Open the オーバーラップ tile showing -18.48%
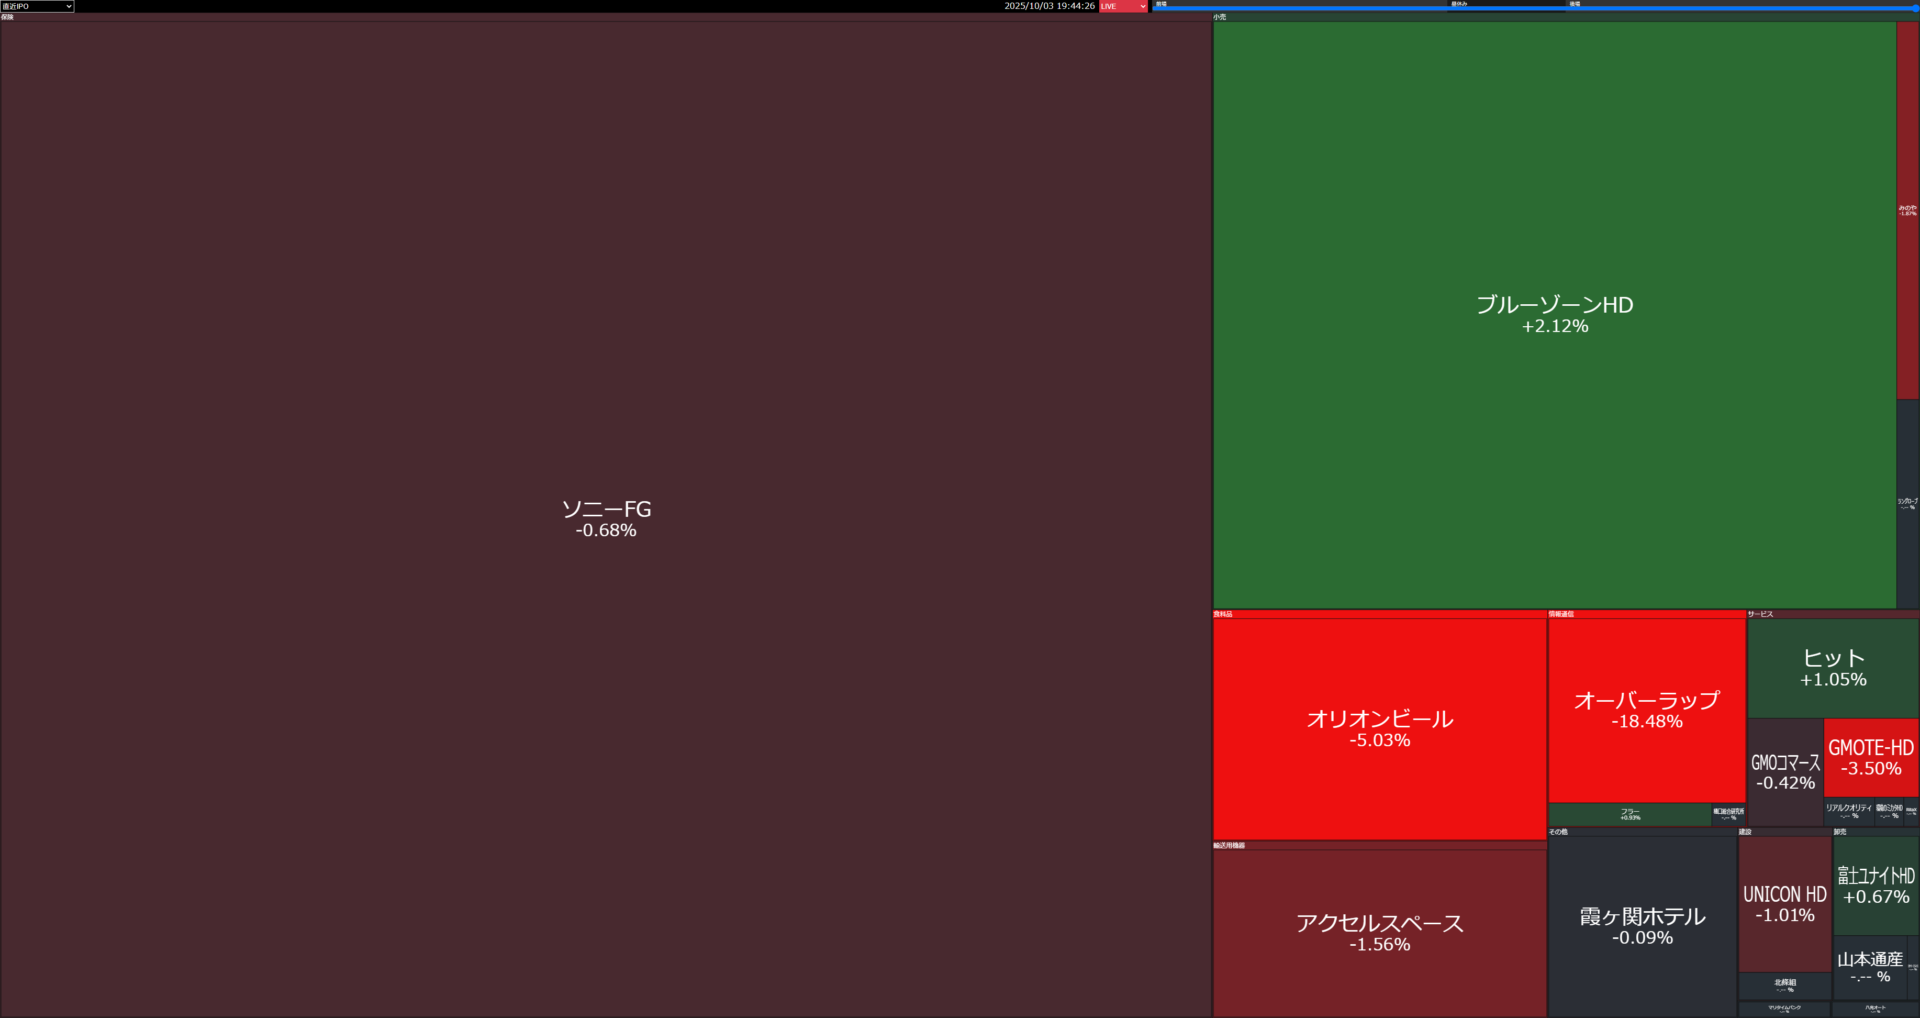Viewport: 1920px width, 1018px height. (1646, 709)
